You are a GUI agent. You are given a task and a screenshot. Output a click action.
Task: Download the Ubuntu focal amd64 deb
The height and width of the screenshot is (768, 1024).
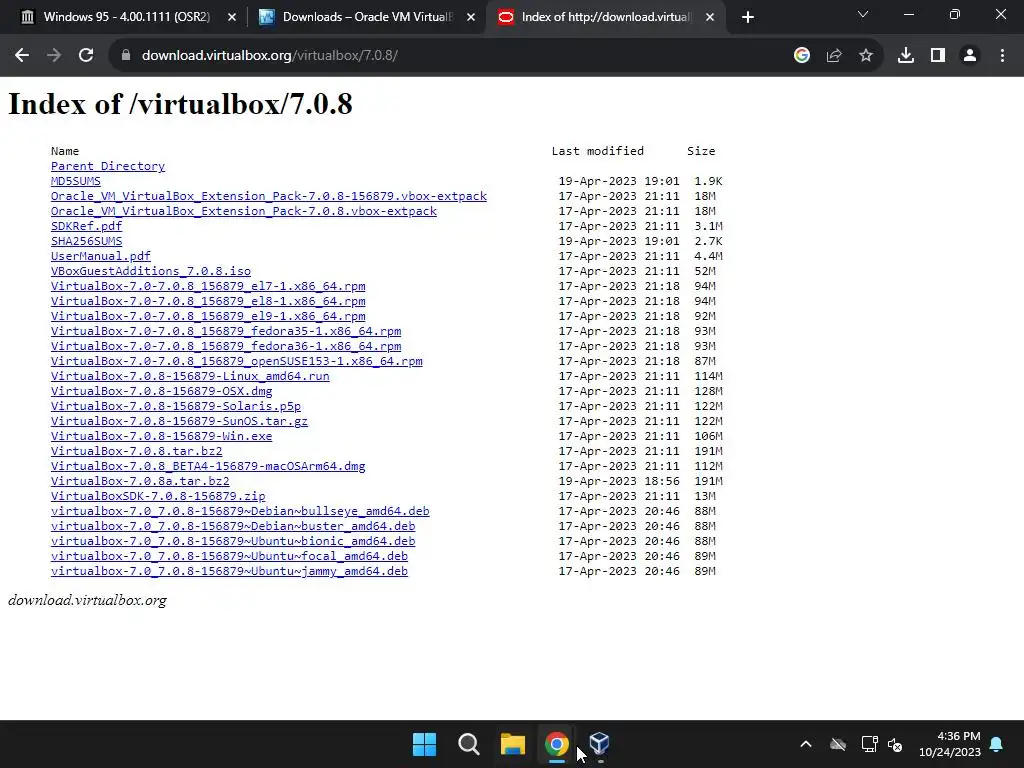click(x=229, y=556)
